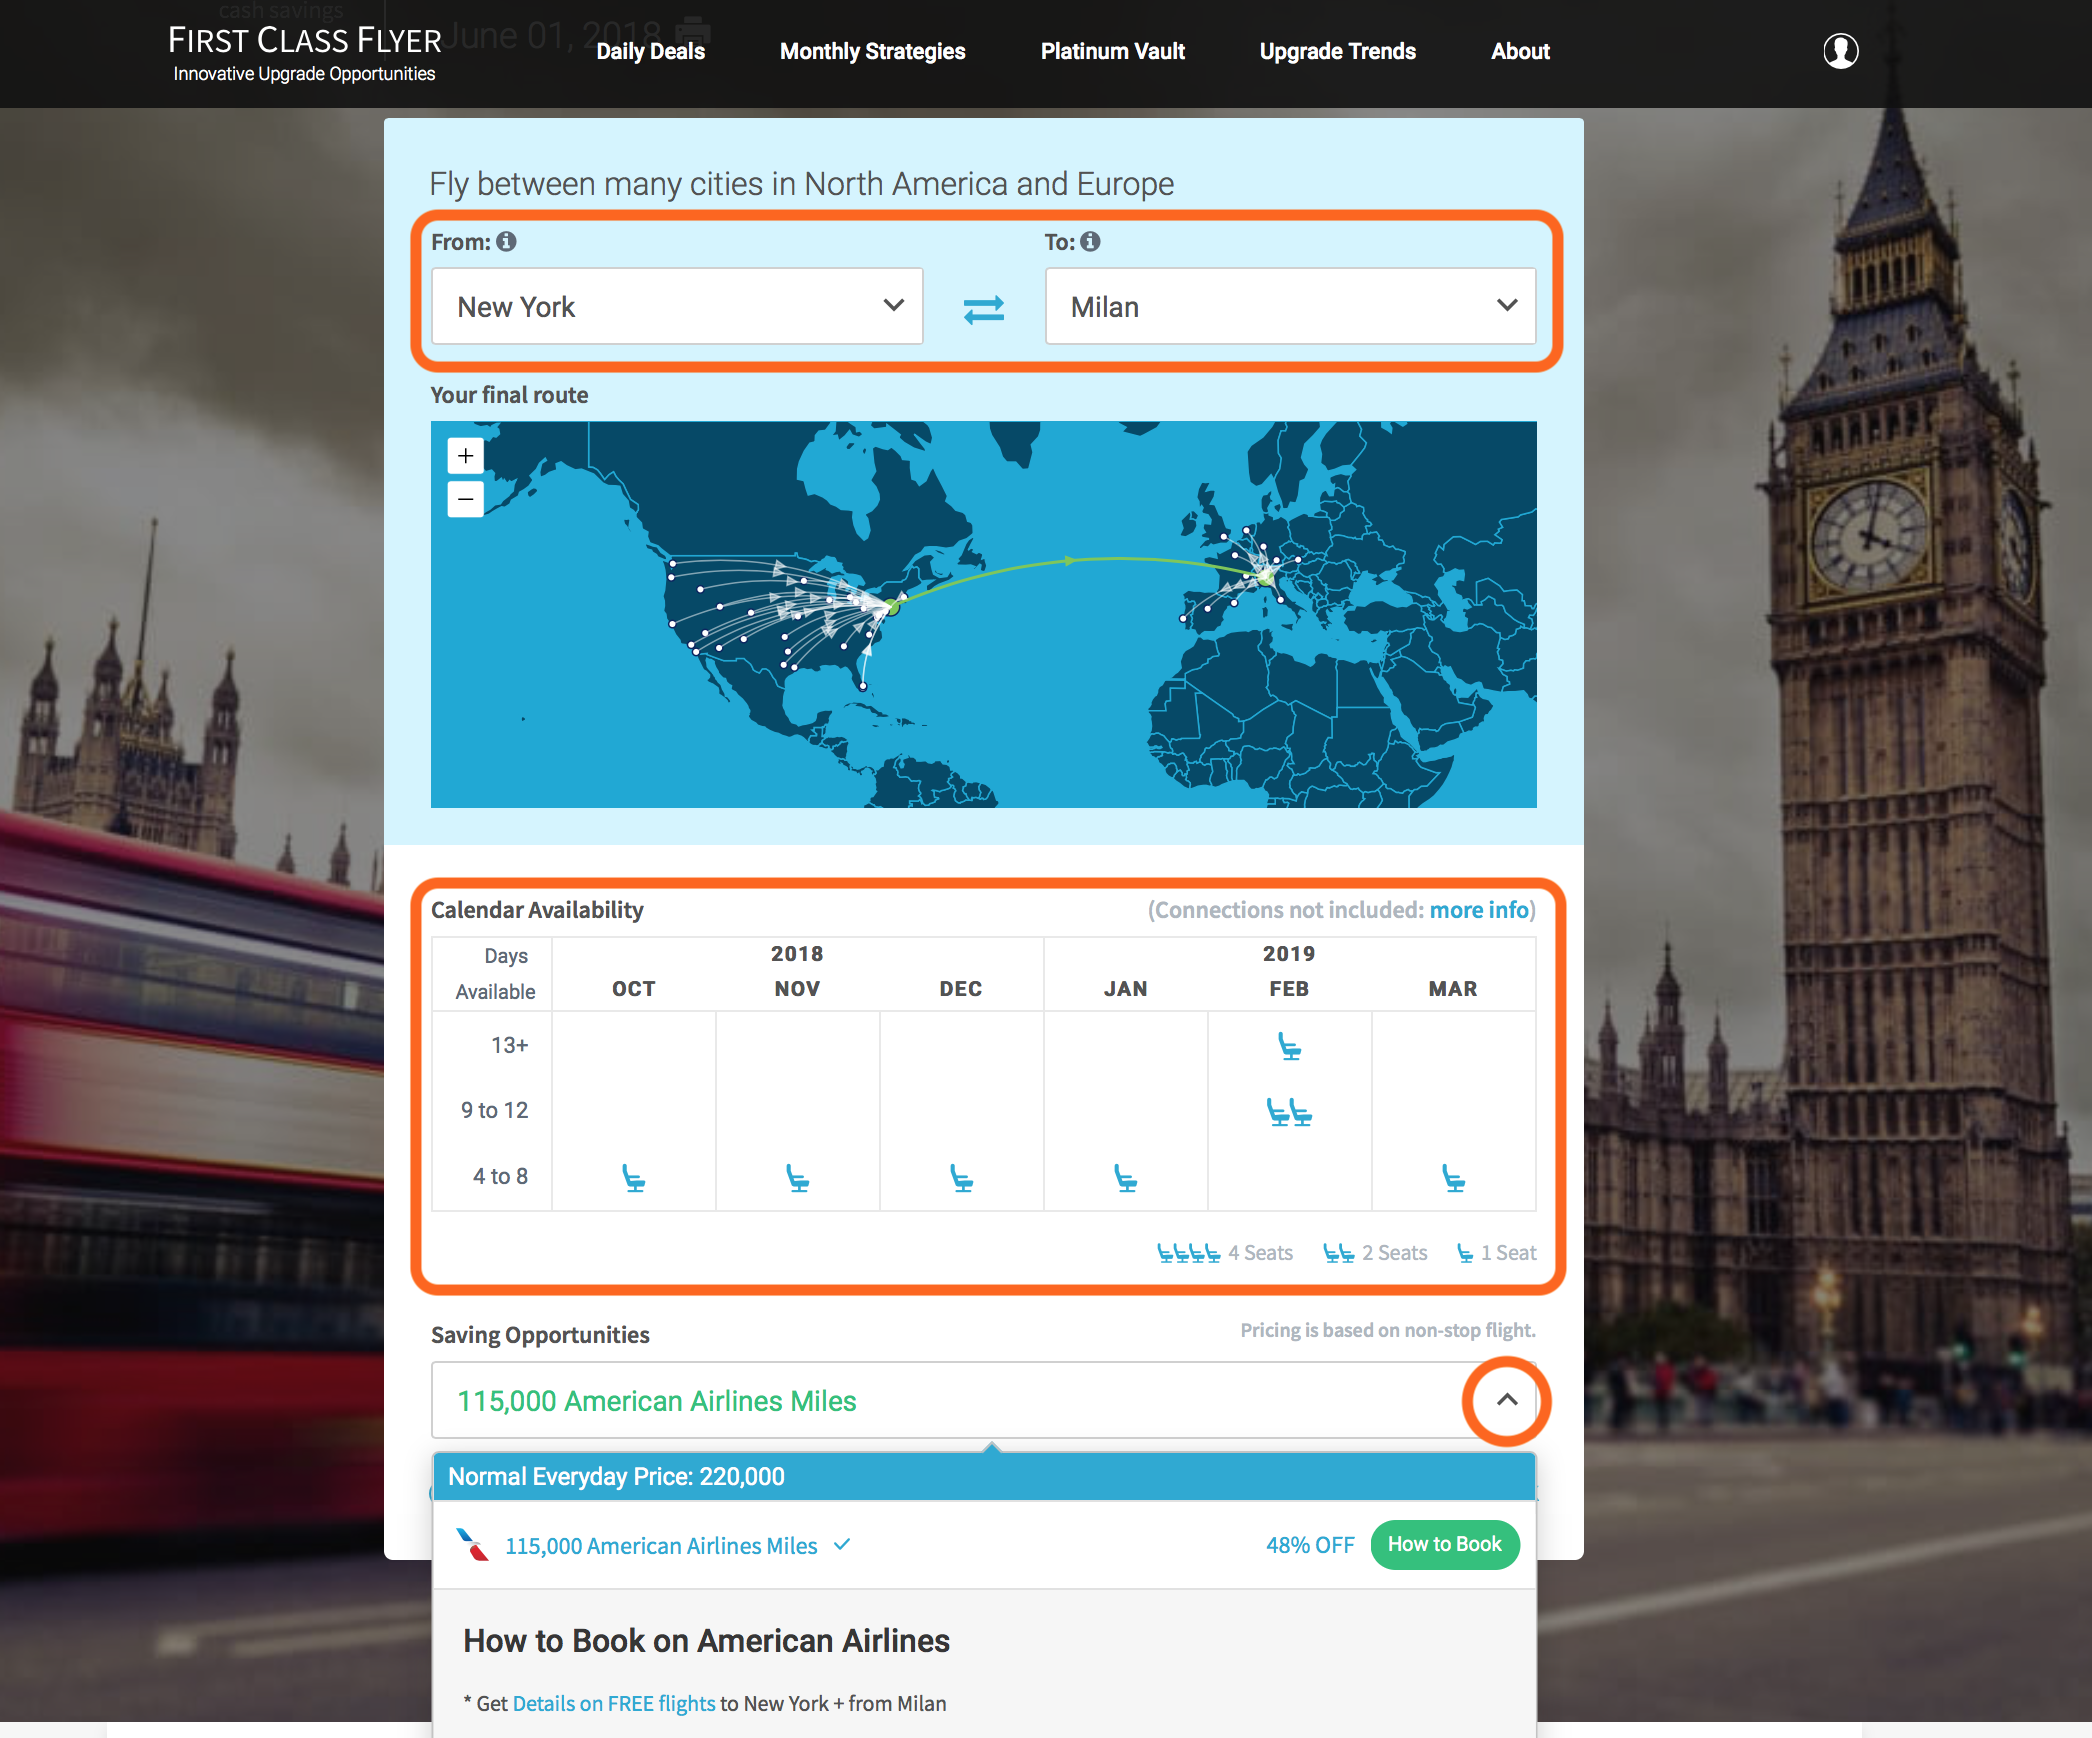Viewport: 2092px width, 1738px height.
Task: Click How to Book button
Action: pos(1444,1544)
